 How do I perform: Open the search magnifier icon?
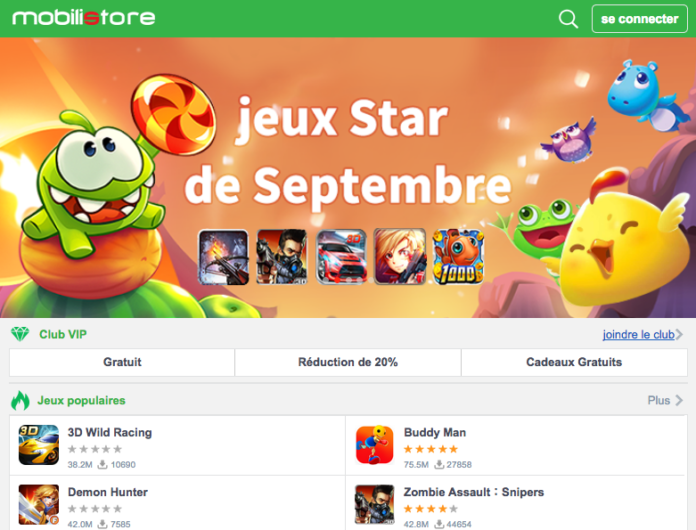coord(568,19)
